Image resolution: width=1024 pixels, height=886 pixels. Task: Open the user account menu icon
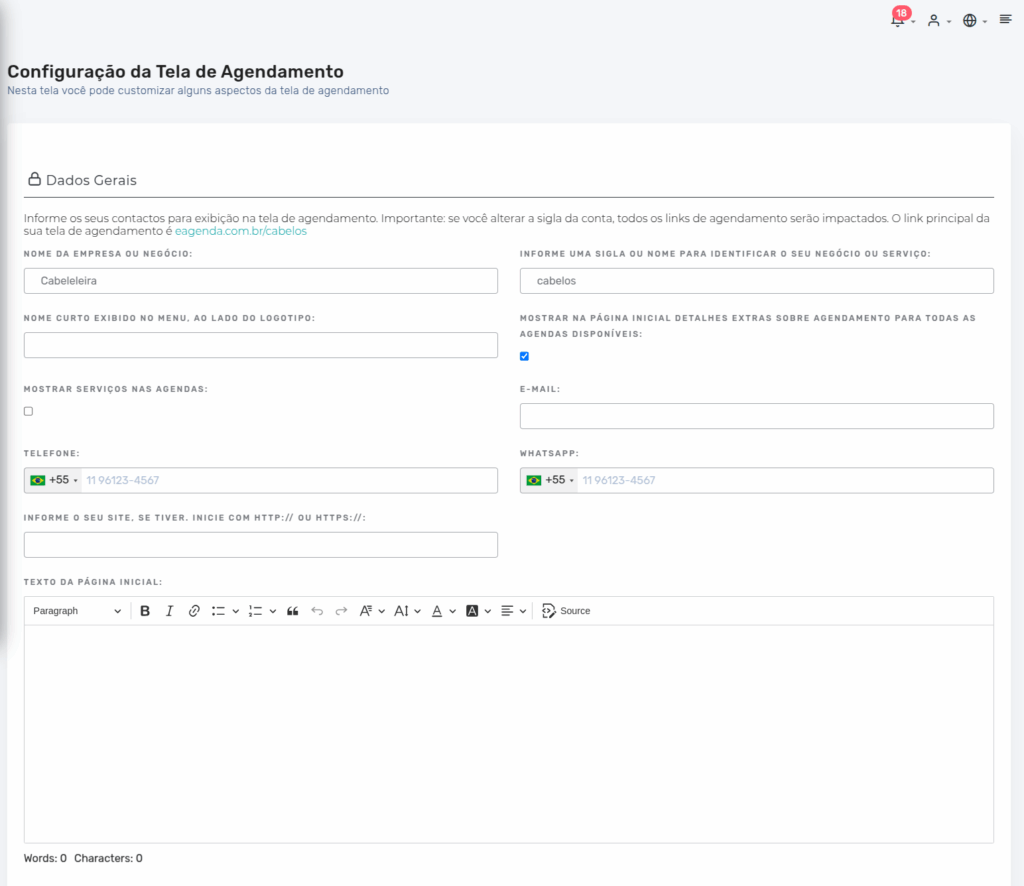point(934,20)
